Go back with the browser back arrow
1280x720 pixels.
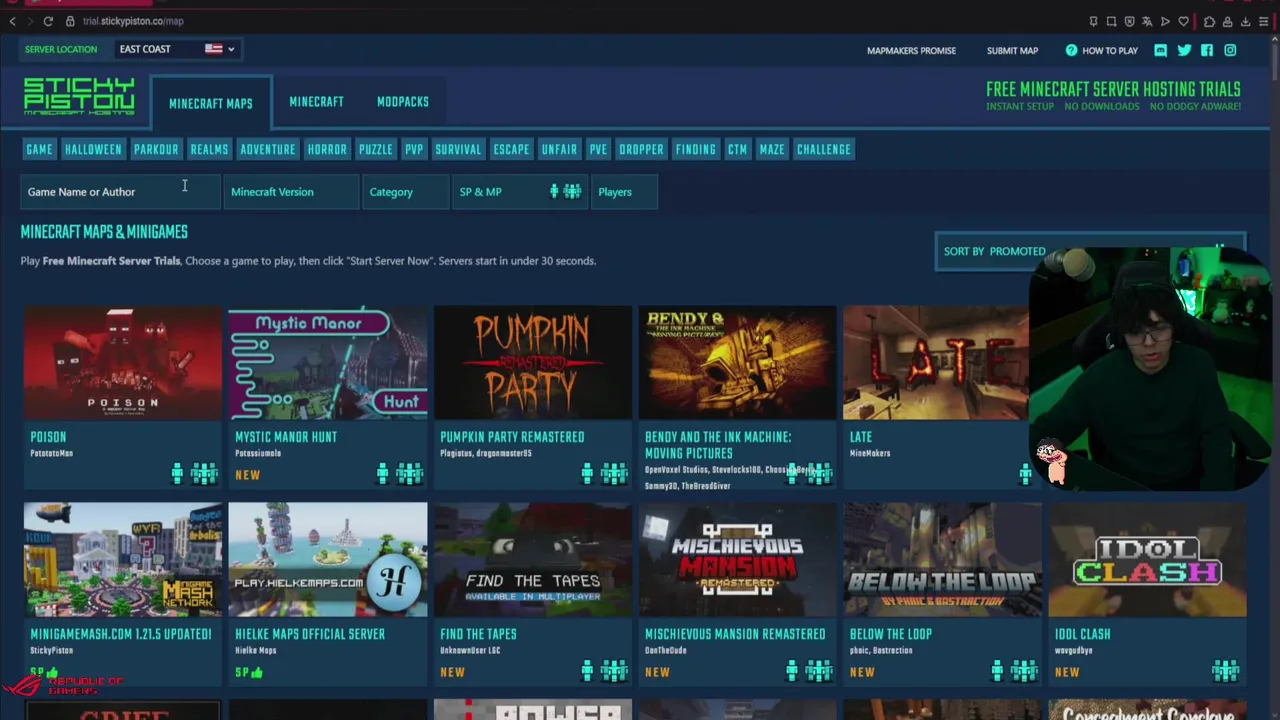click(12, 21)
